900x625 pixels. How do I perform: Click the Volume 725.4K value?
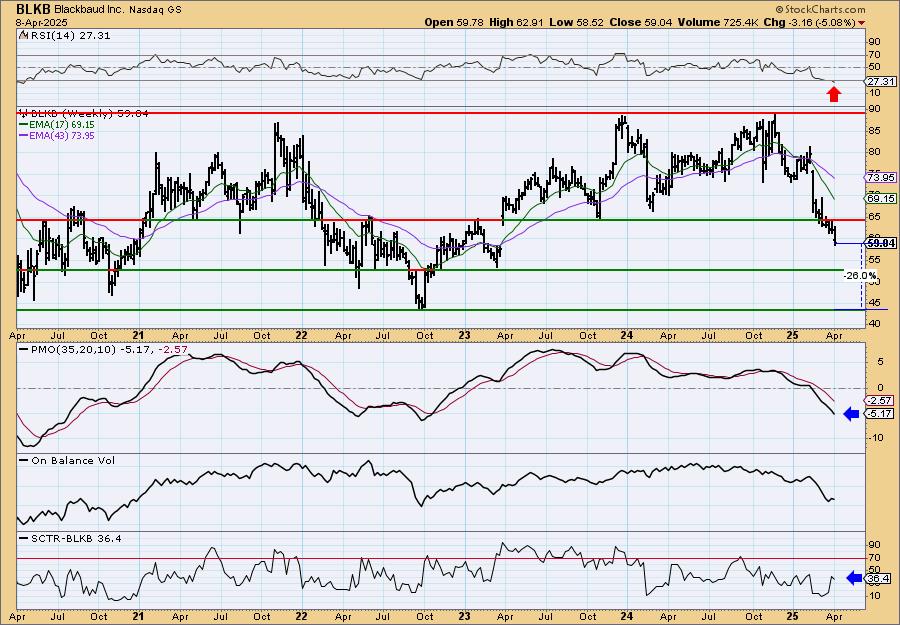tap(719, 22)
